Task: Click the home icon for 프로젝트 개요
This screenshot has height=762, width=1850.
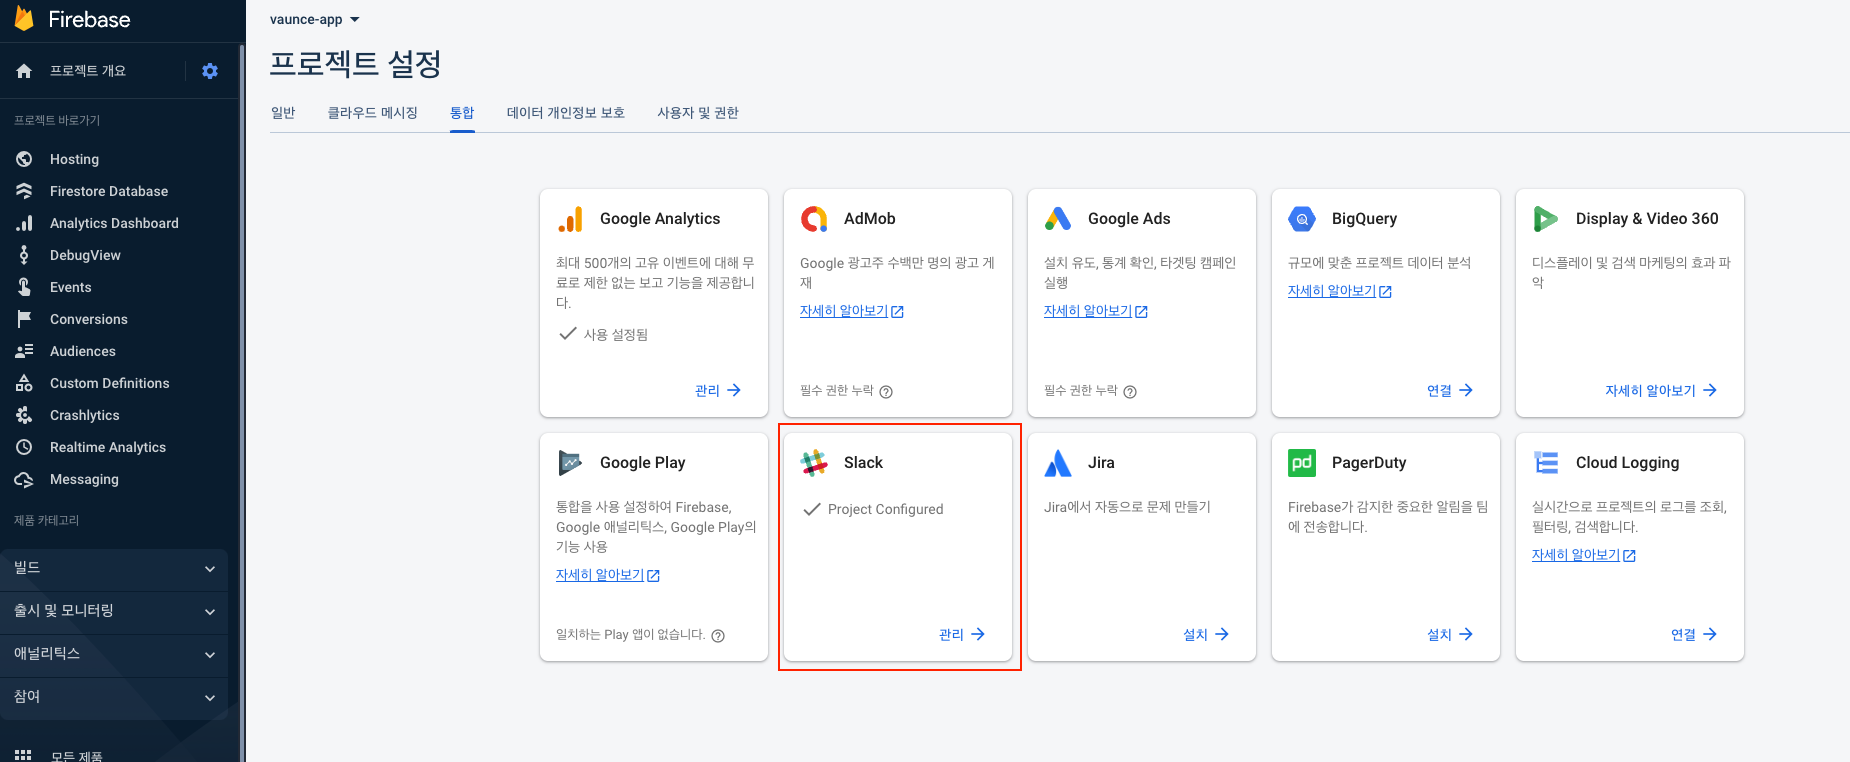Action: (24, 71)
